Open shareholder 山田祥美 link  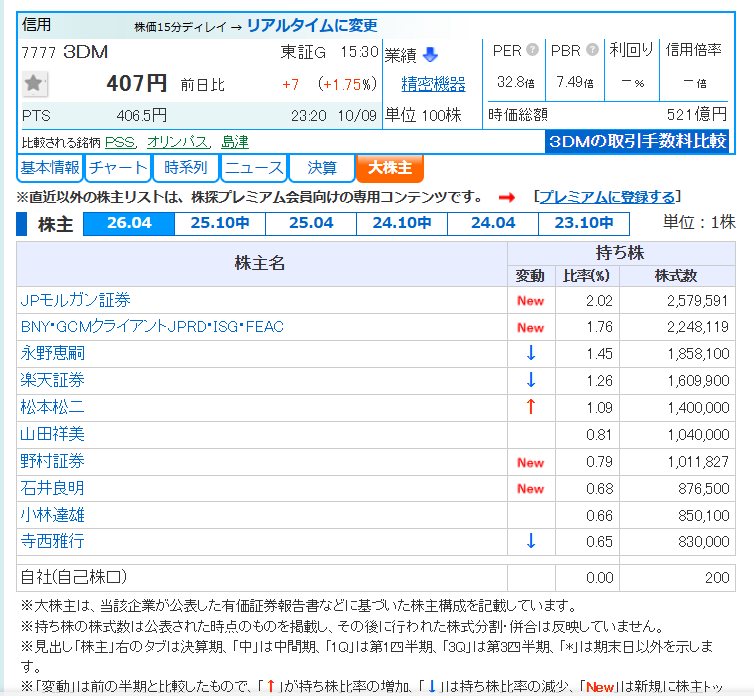(52, 434)
